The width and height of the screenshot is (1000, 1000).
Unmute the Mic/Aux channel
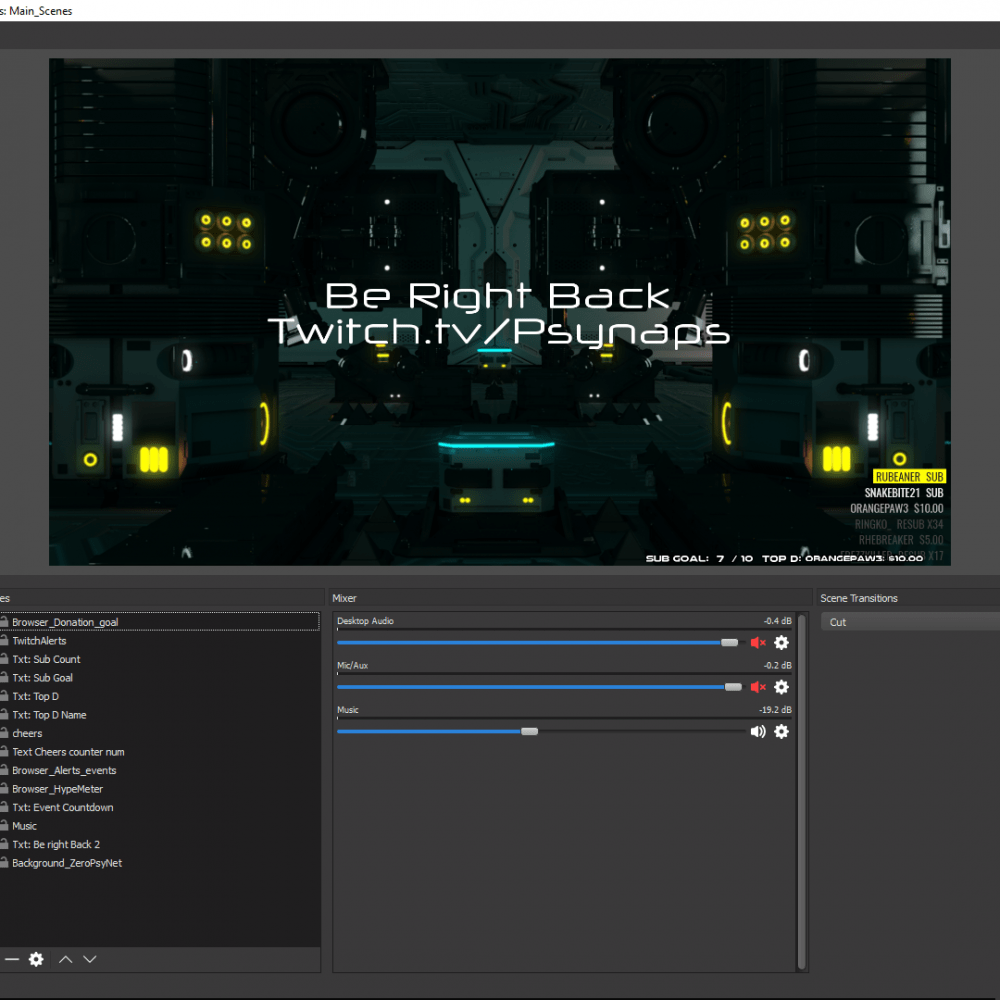pos(758,687)
